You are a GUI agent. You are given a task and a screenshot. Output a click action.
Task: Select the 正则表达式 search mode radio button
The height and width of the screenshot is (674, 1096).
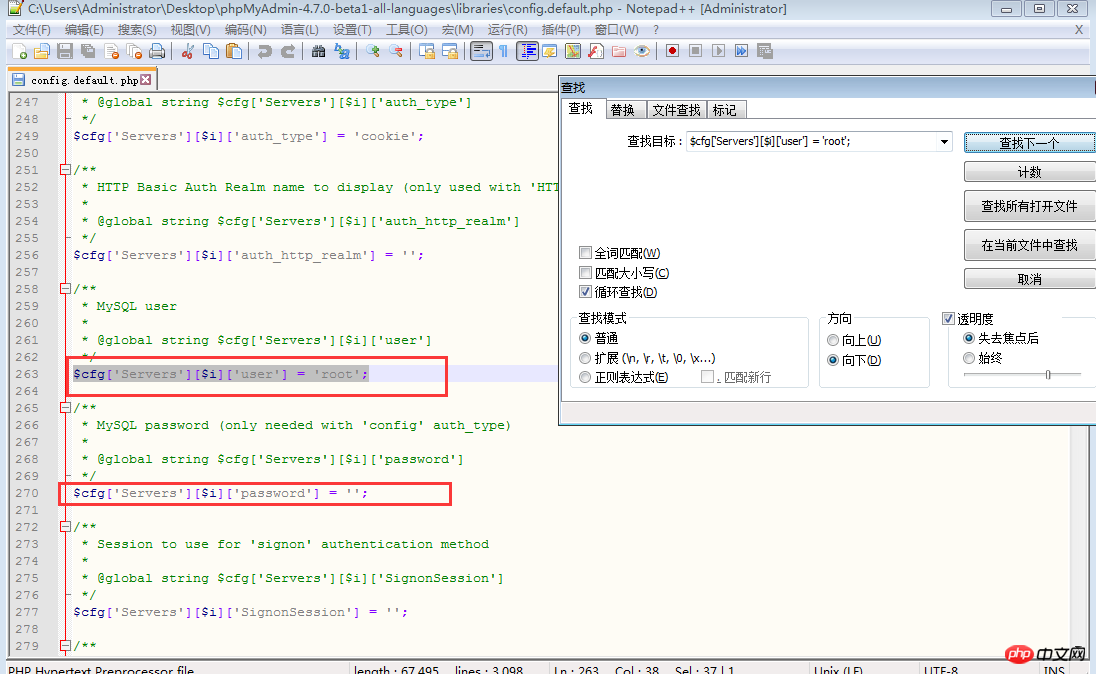pos(586,377)
